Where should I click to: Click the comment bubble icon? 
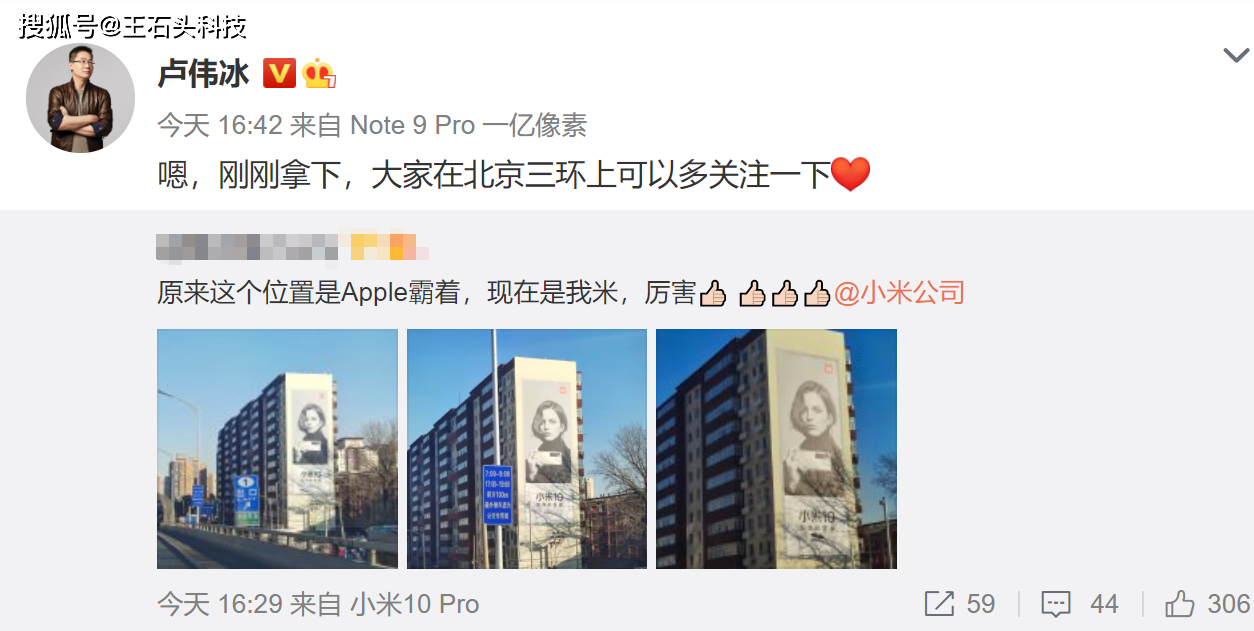pos(1057,604)
